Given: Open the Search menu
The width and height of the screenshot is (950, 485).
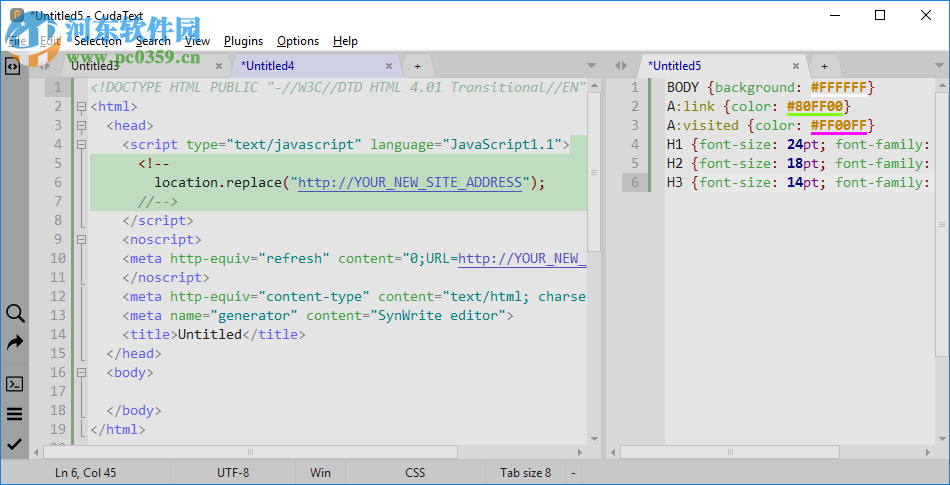Looking at the screenshot, I should (x=153, y=41).
